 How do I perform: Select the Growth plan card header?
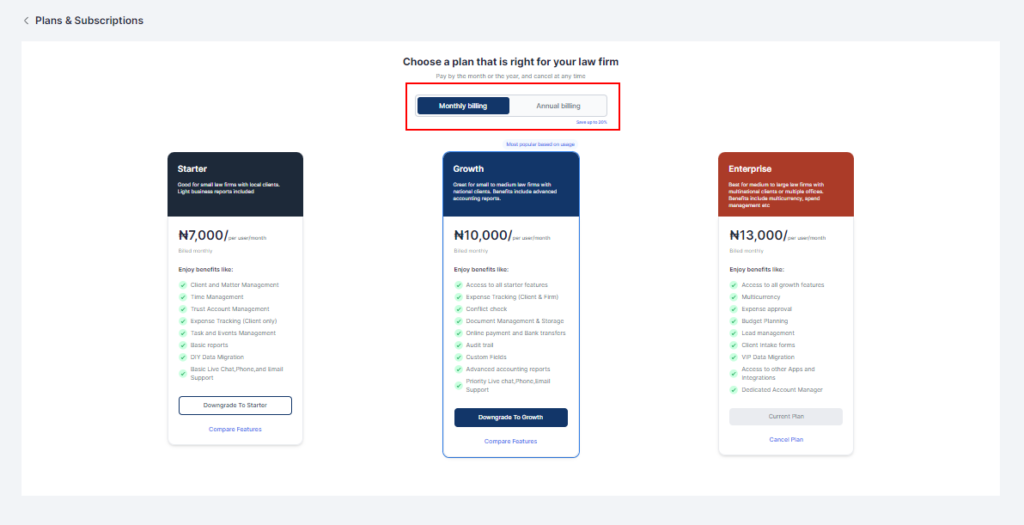point(510,184)
